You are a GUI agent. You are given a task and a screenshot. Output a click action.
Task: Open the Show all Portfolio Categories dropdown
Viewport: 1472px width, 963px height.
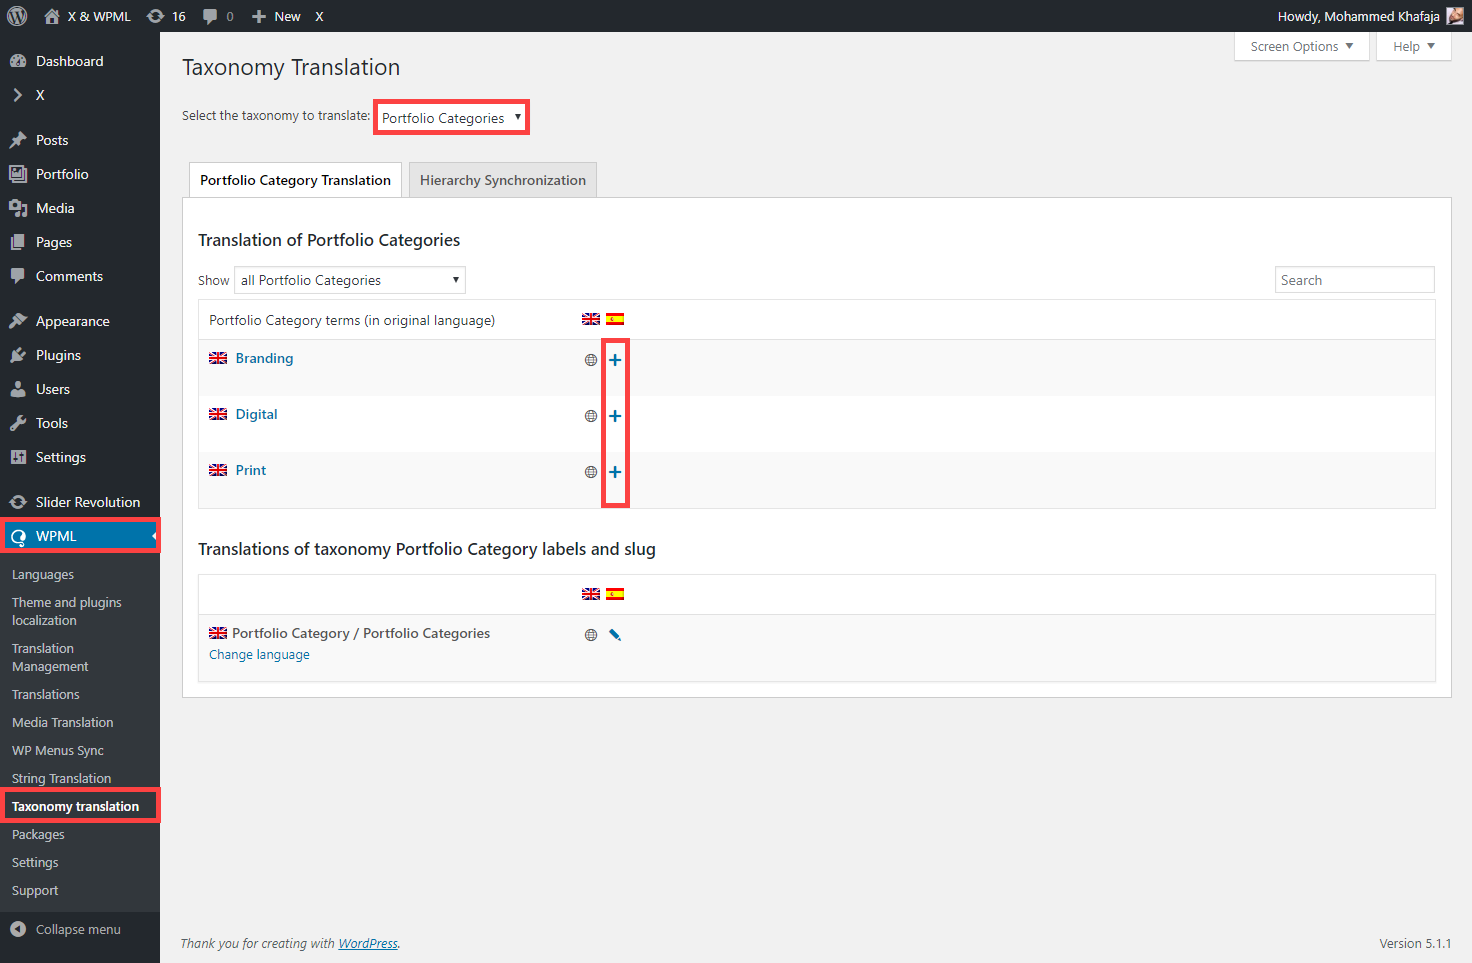pyautogui.click(x=350, y=280)
